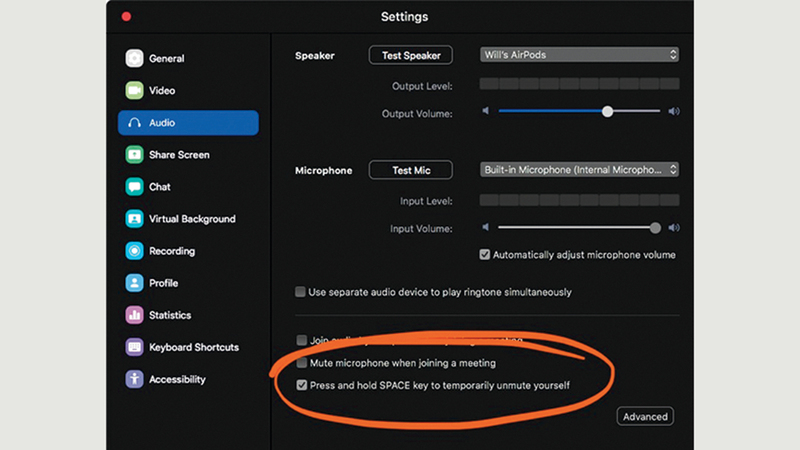Click the General settings gear icon
800x450 pixels.
(134, 58)
